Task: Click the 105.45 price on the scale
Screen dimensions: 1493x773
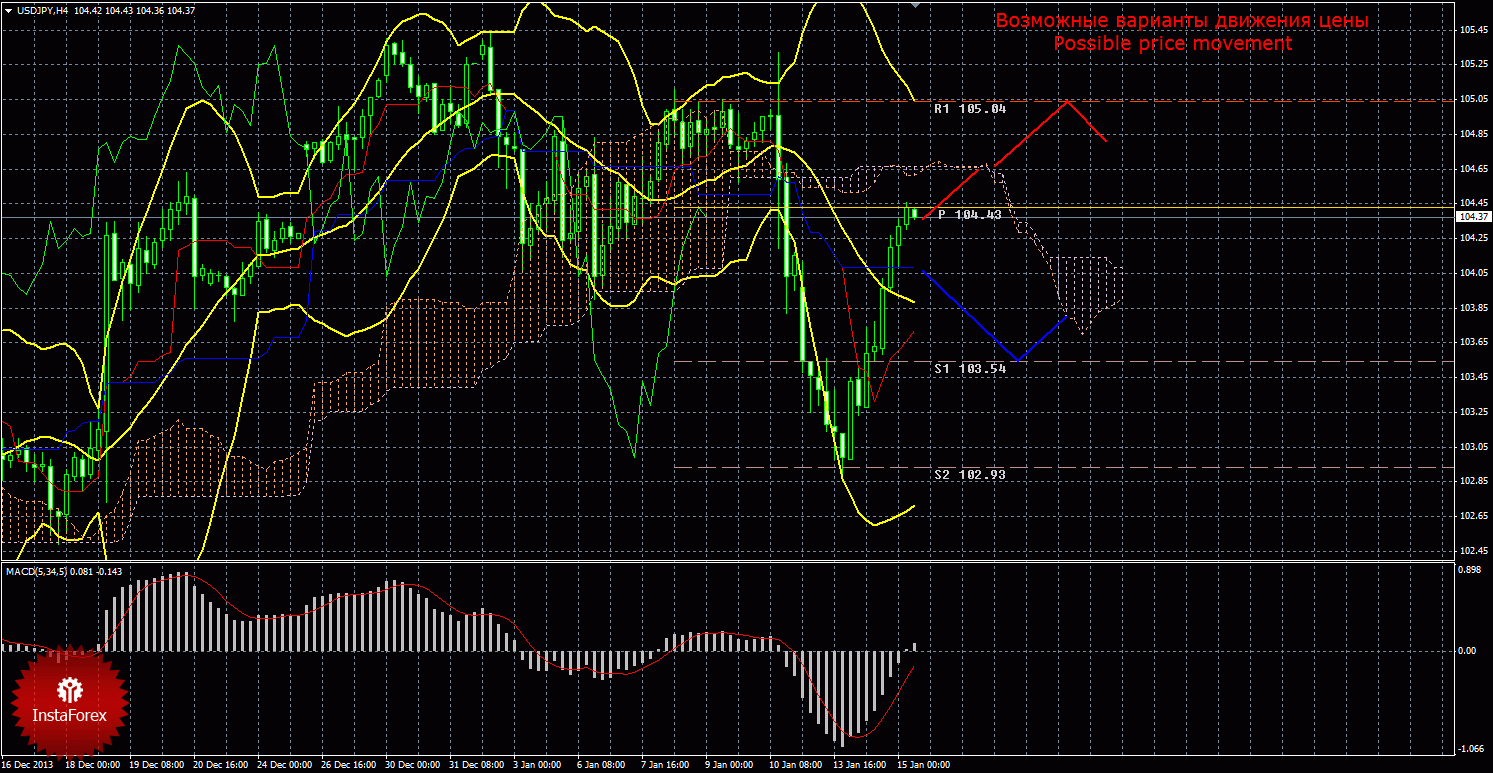Action: click(1470, 30)
